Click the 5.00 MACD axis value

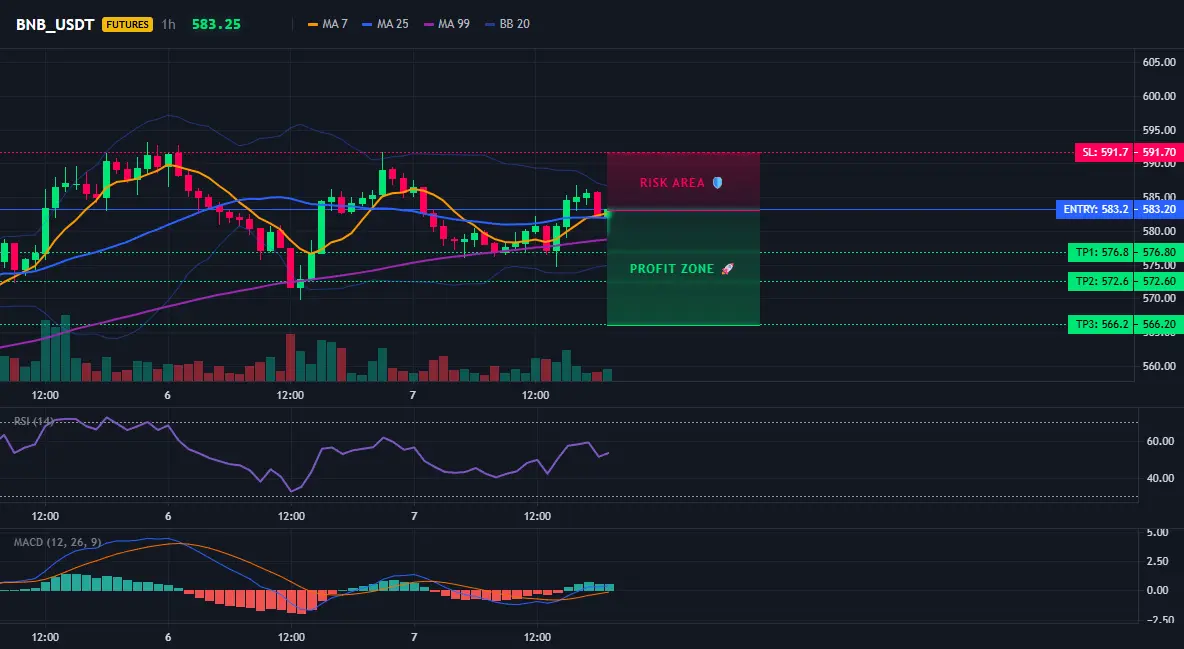coord(1158,533)
